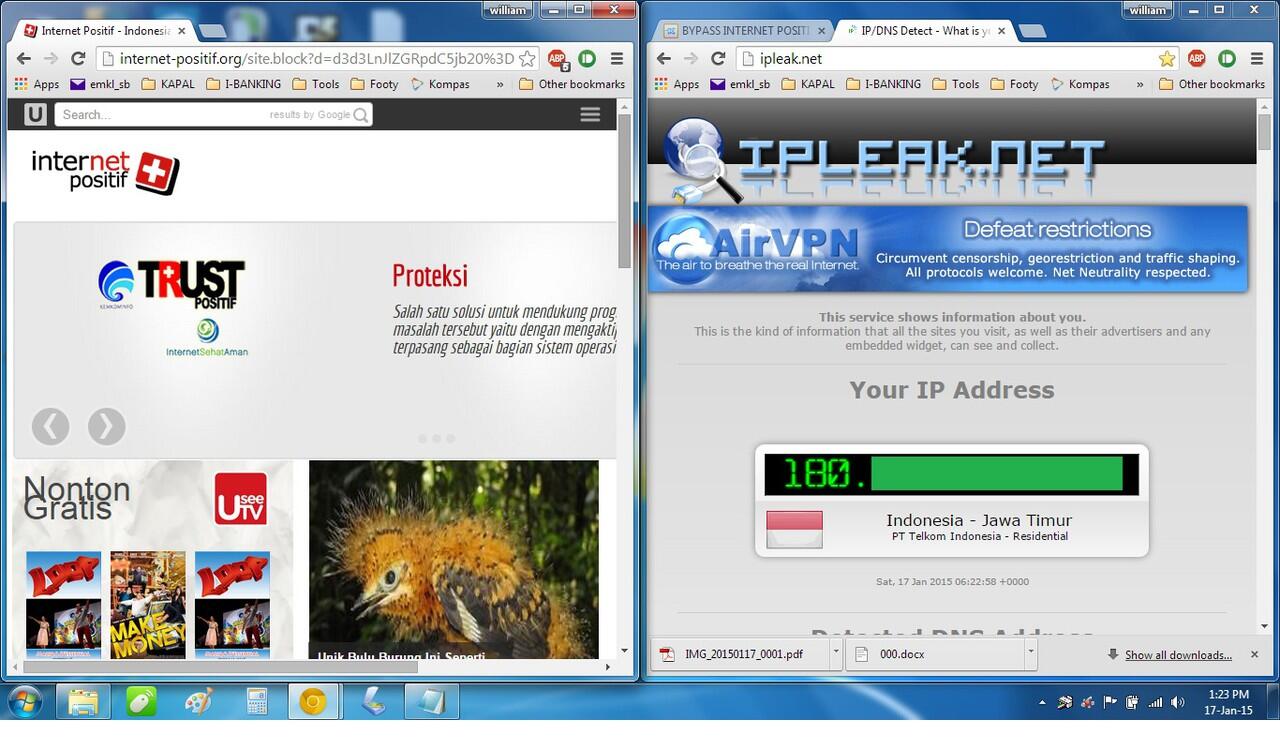
Task: Open Adblock Plus in the ipleak.net window
Action: (x=1196, y=59)
